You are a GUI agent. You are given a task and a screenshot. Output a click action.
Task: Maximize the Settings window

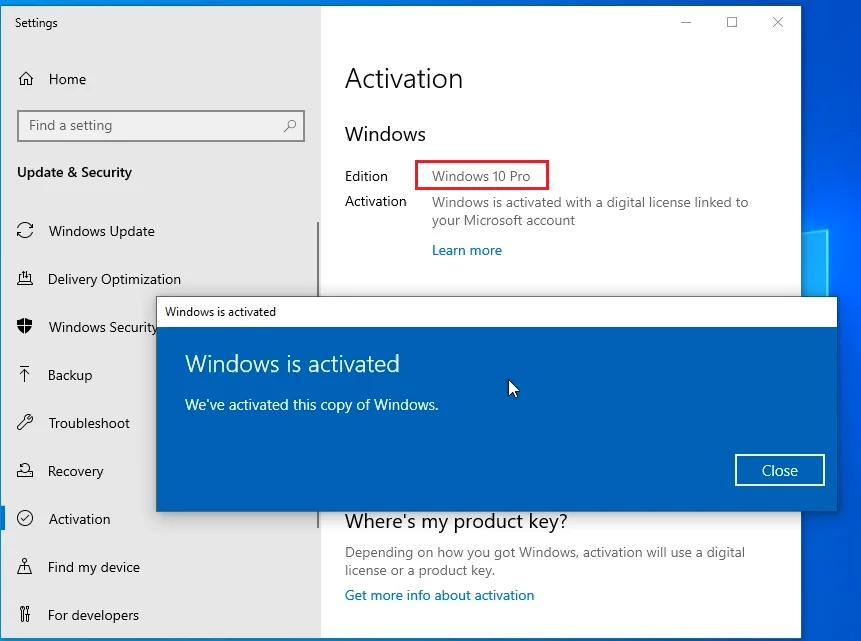[731, 22]
